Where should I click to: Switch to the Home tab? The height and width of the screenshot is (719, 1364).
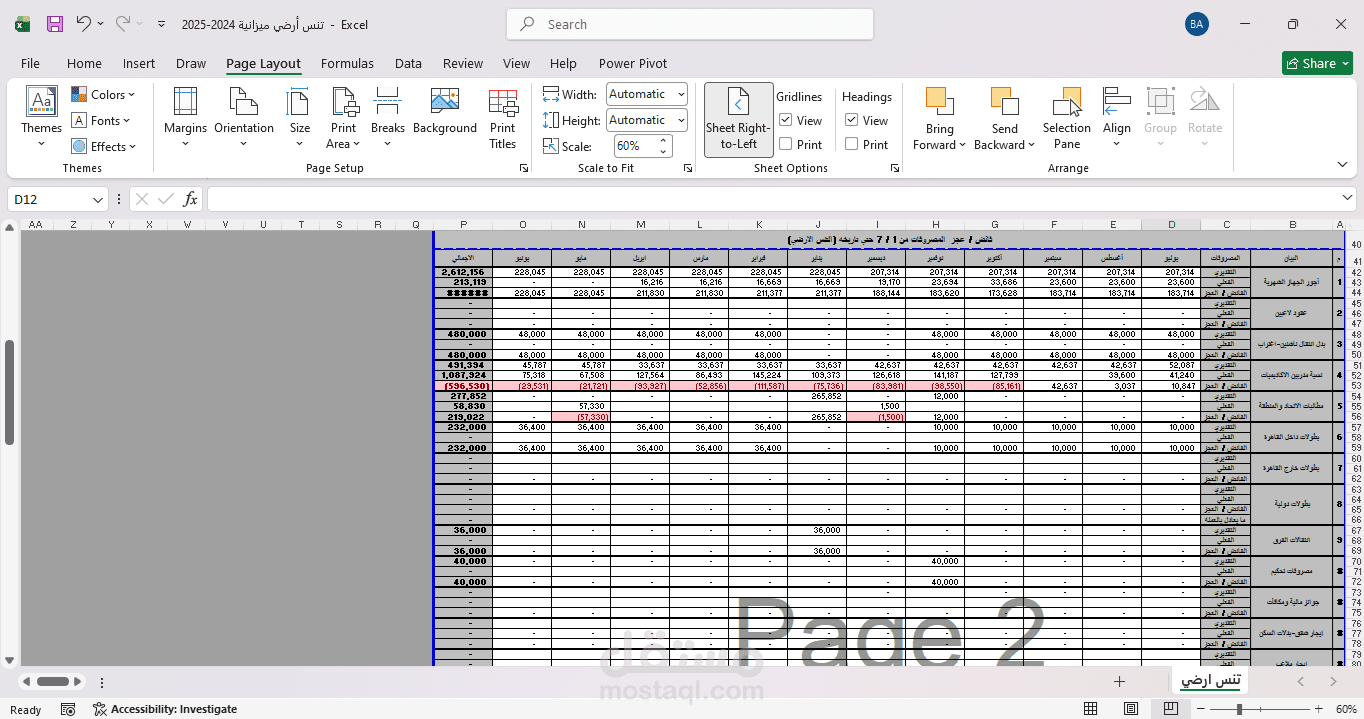(84, 63)
